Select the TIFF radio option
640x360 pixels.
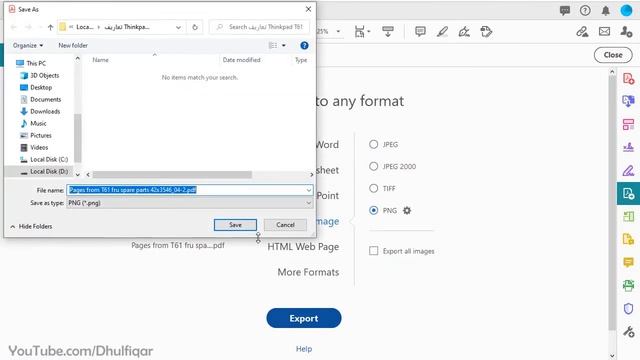(x=373, y=188)
